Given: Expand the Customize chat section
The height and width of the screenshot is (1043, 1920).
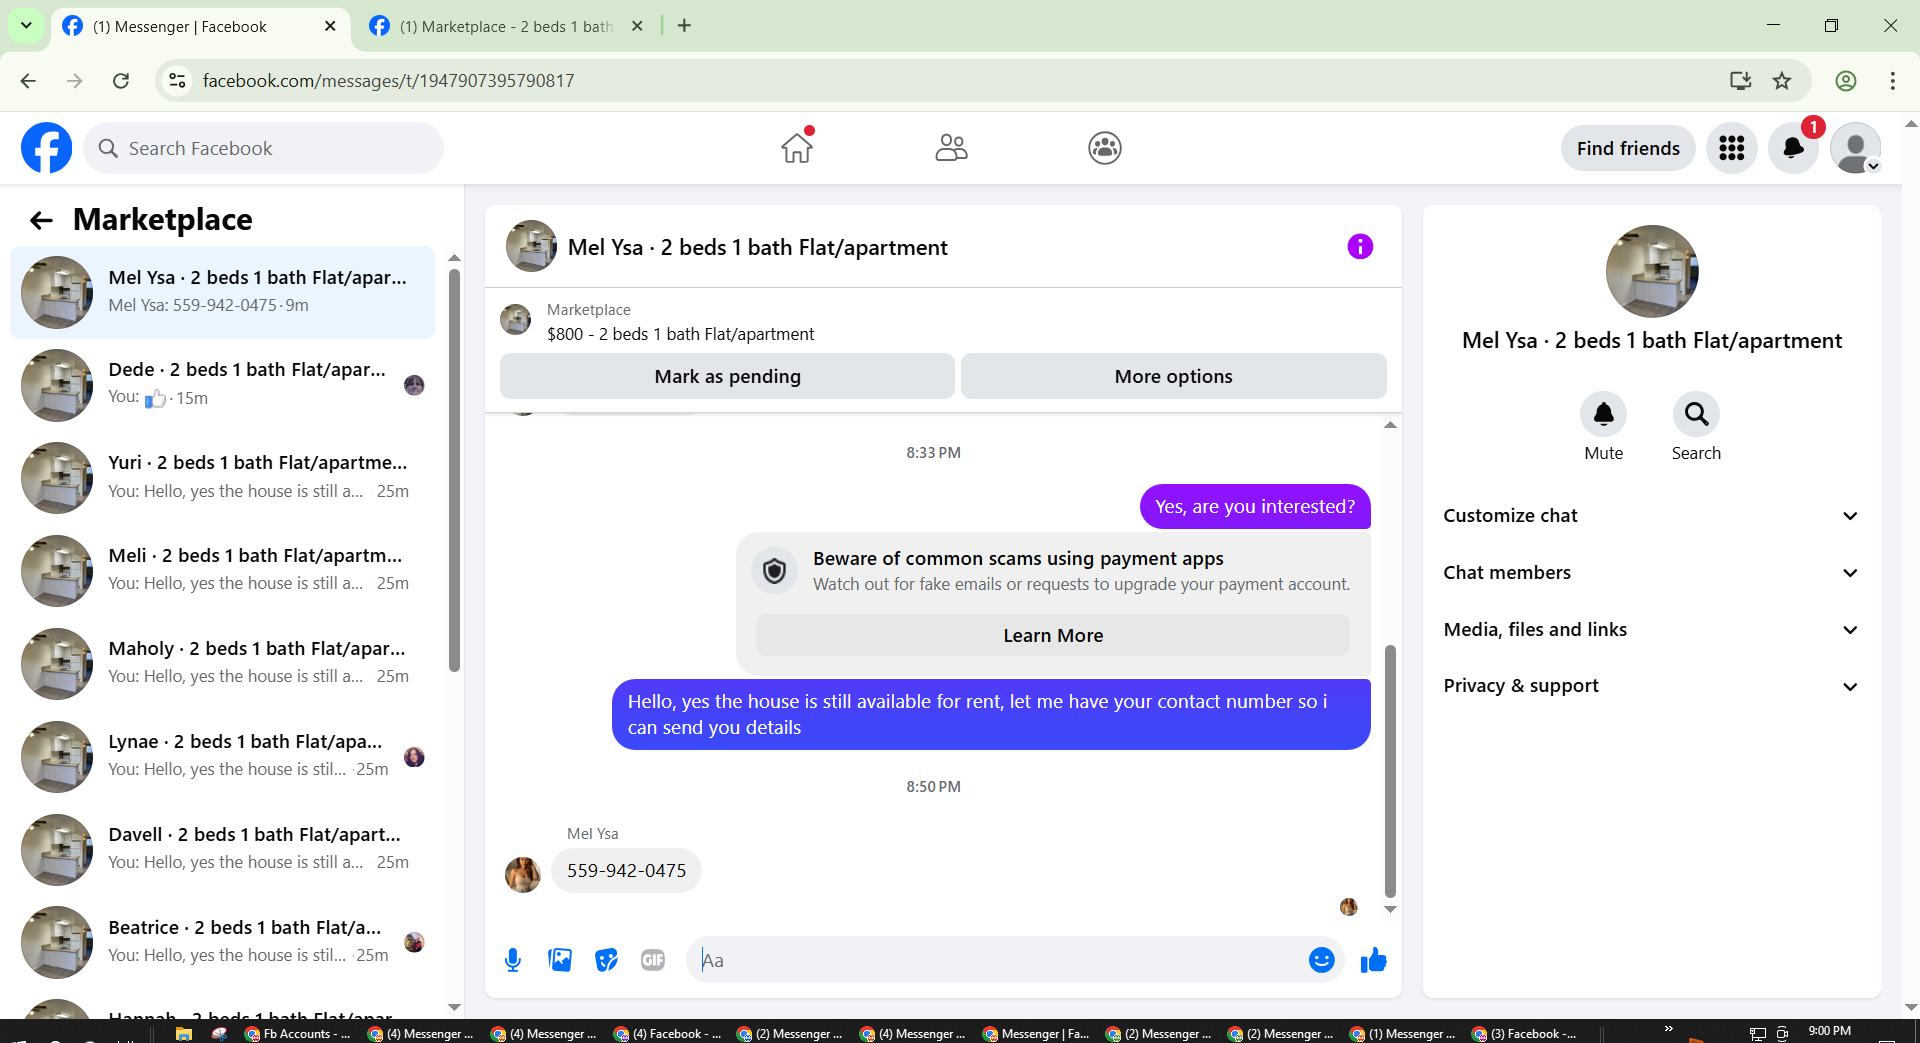Looking at the screenshot, I should tap(1651, 516).
